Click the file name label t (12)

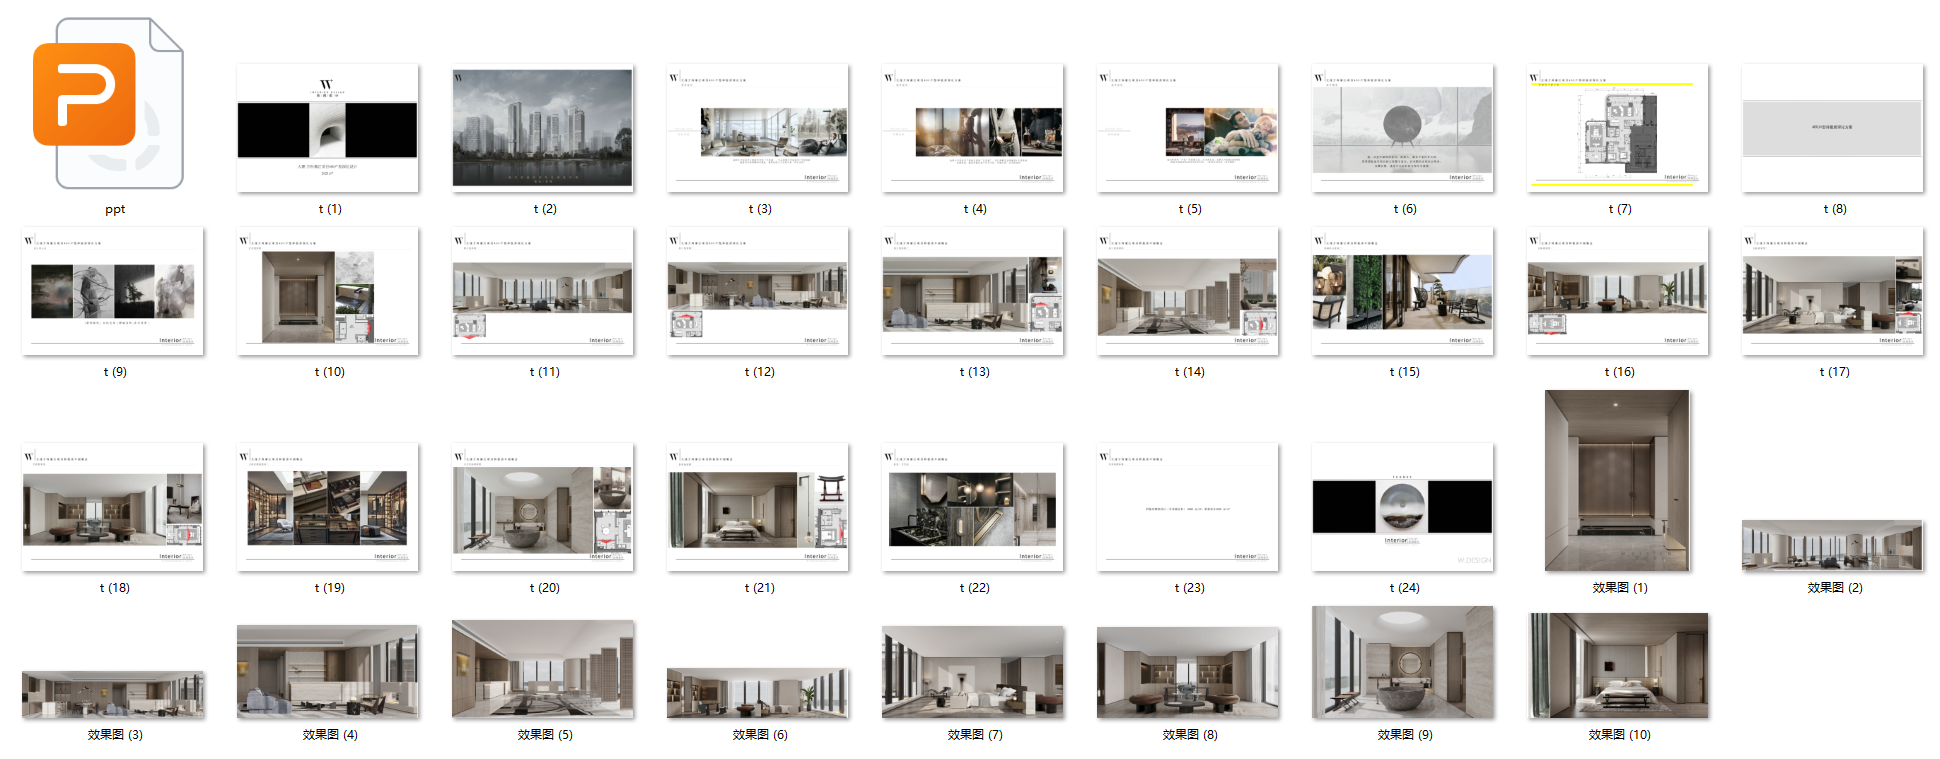[x=759, y=372]
